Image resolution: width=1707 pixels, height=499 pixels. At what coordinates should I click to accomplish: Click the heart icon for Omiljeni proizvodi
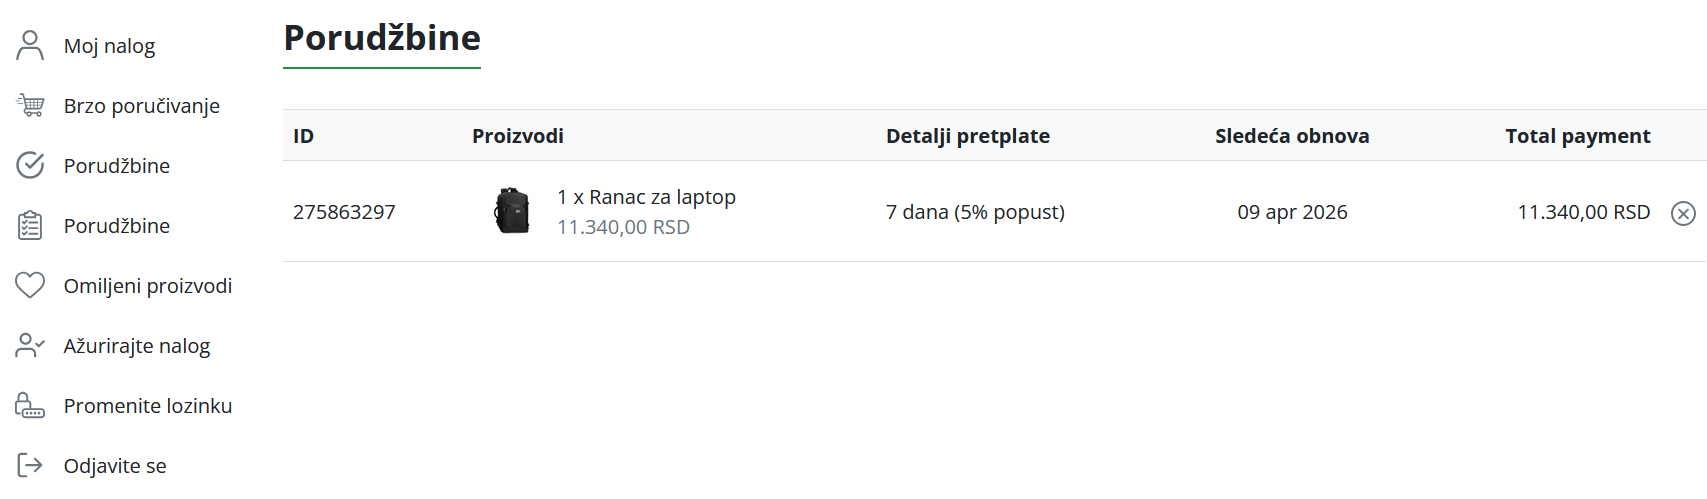(30, 285)
